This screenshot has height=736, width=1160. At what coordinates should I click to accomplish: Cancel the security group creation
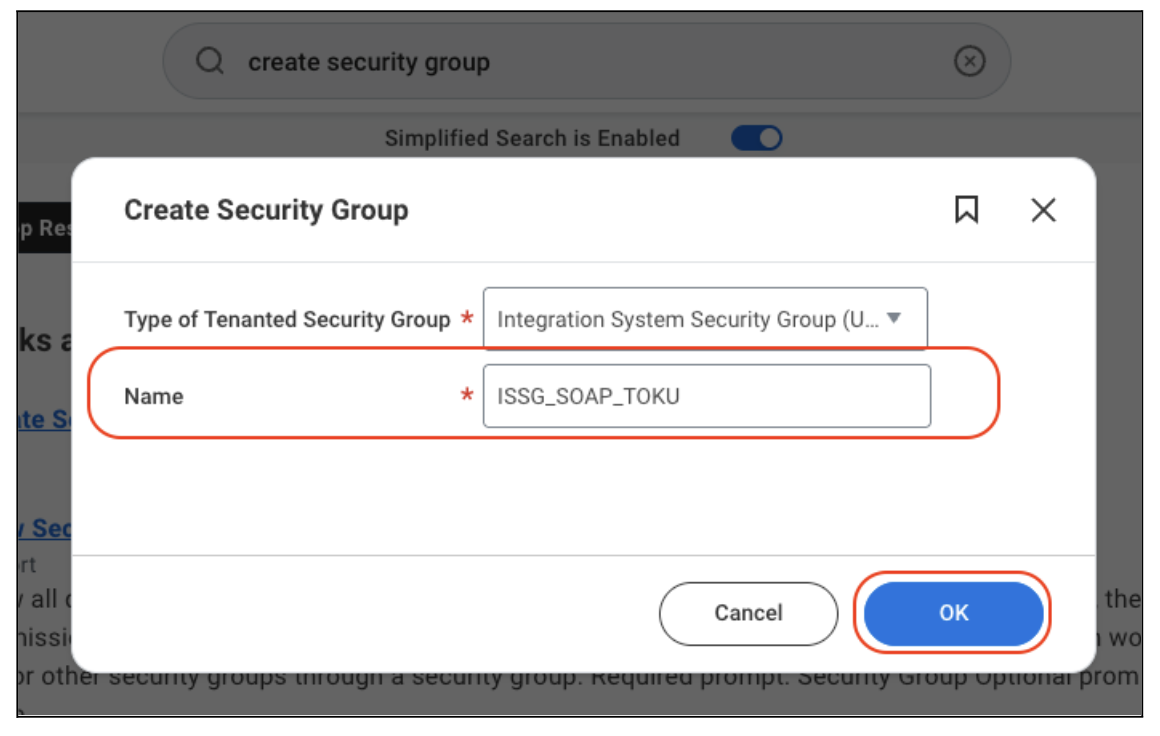[x=748, y=612]
